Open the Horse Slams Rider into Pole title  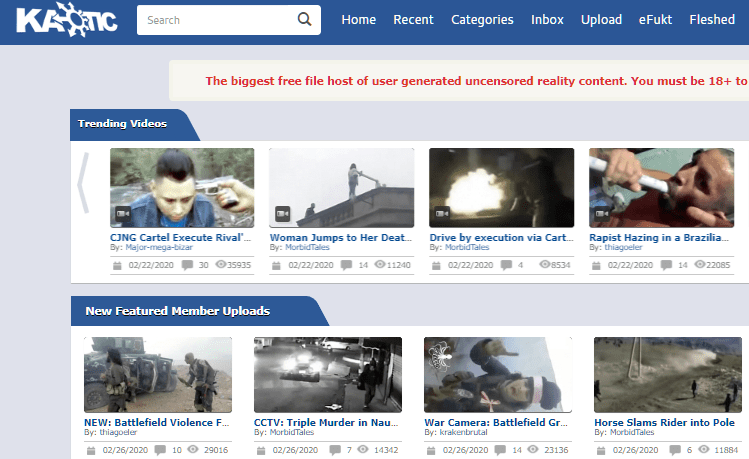664,422
